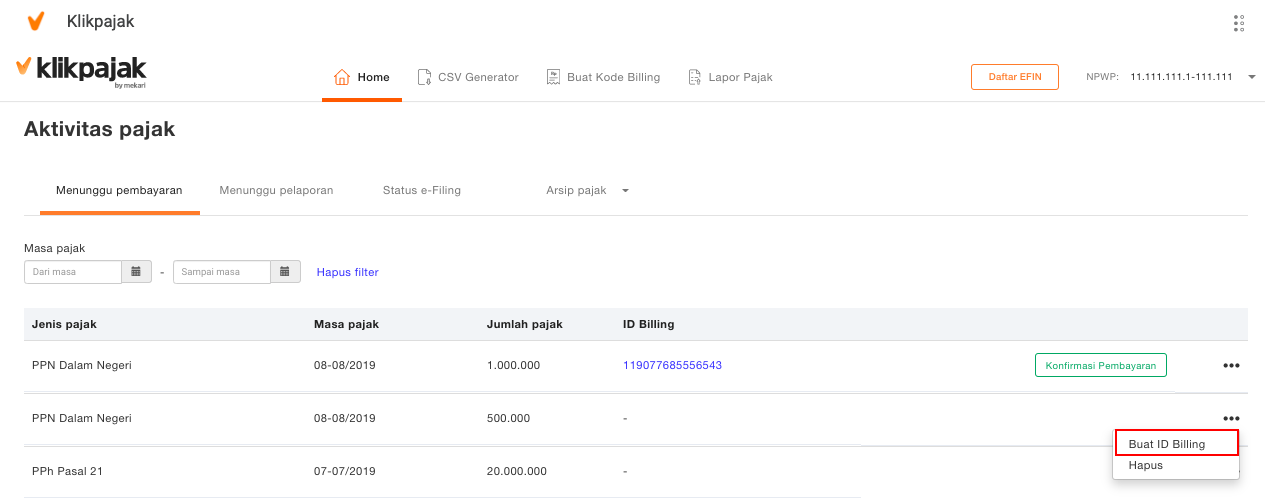Image resolution: width=1265 pixels, height=498 pixels.
Task: Click the Konfirmasi Pembayaran button
Action: point(1100,366)
